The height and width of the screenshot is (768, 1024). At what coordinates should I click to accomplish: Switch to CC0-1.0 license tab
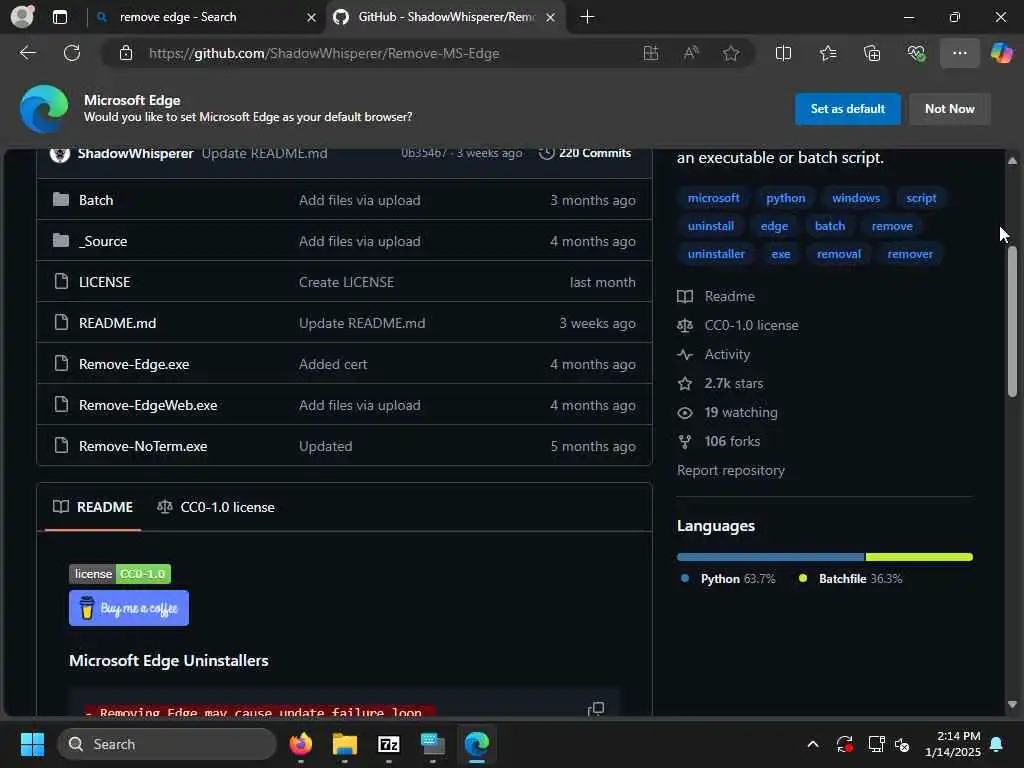pyautogui.click(x=216, y=507)
